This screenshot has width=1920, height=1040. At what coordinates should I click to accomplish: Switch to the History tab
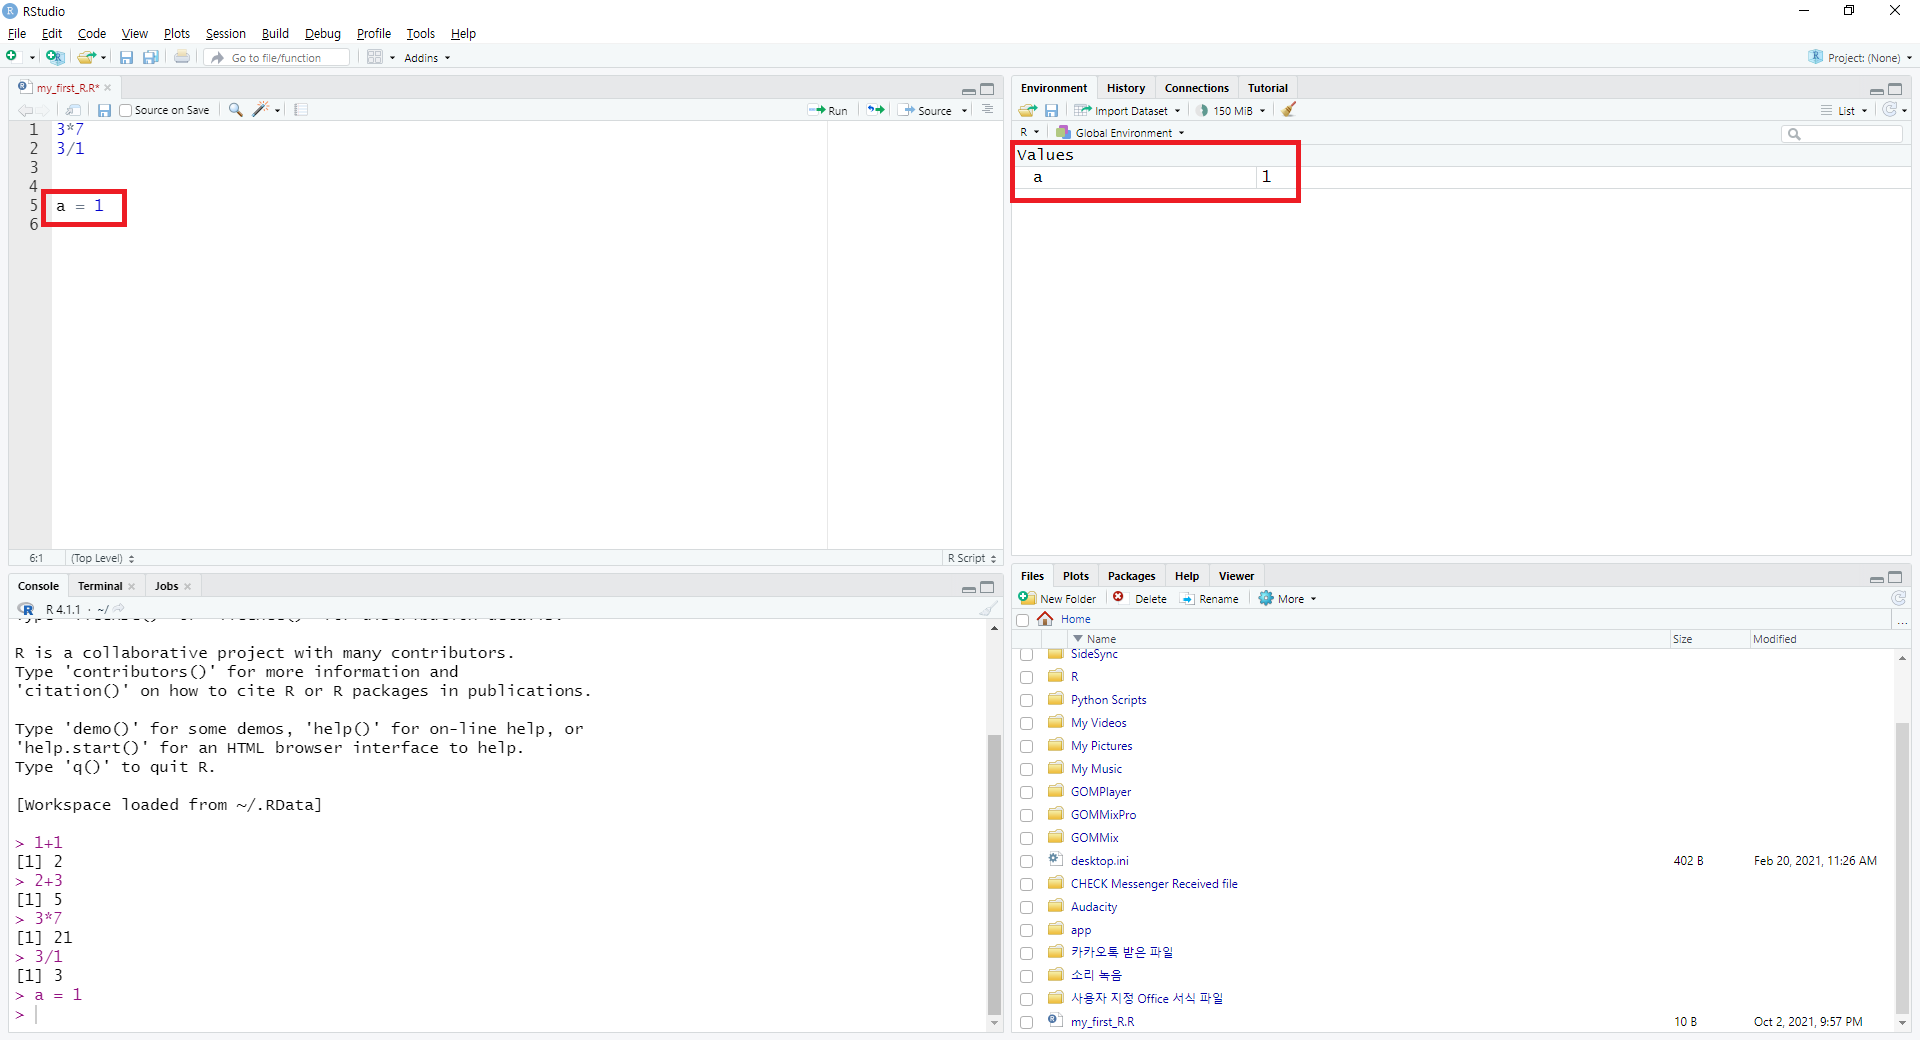[1125, 88]
